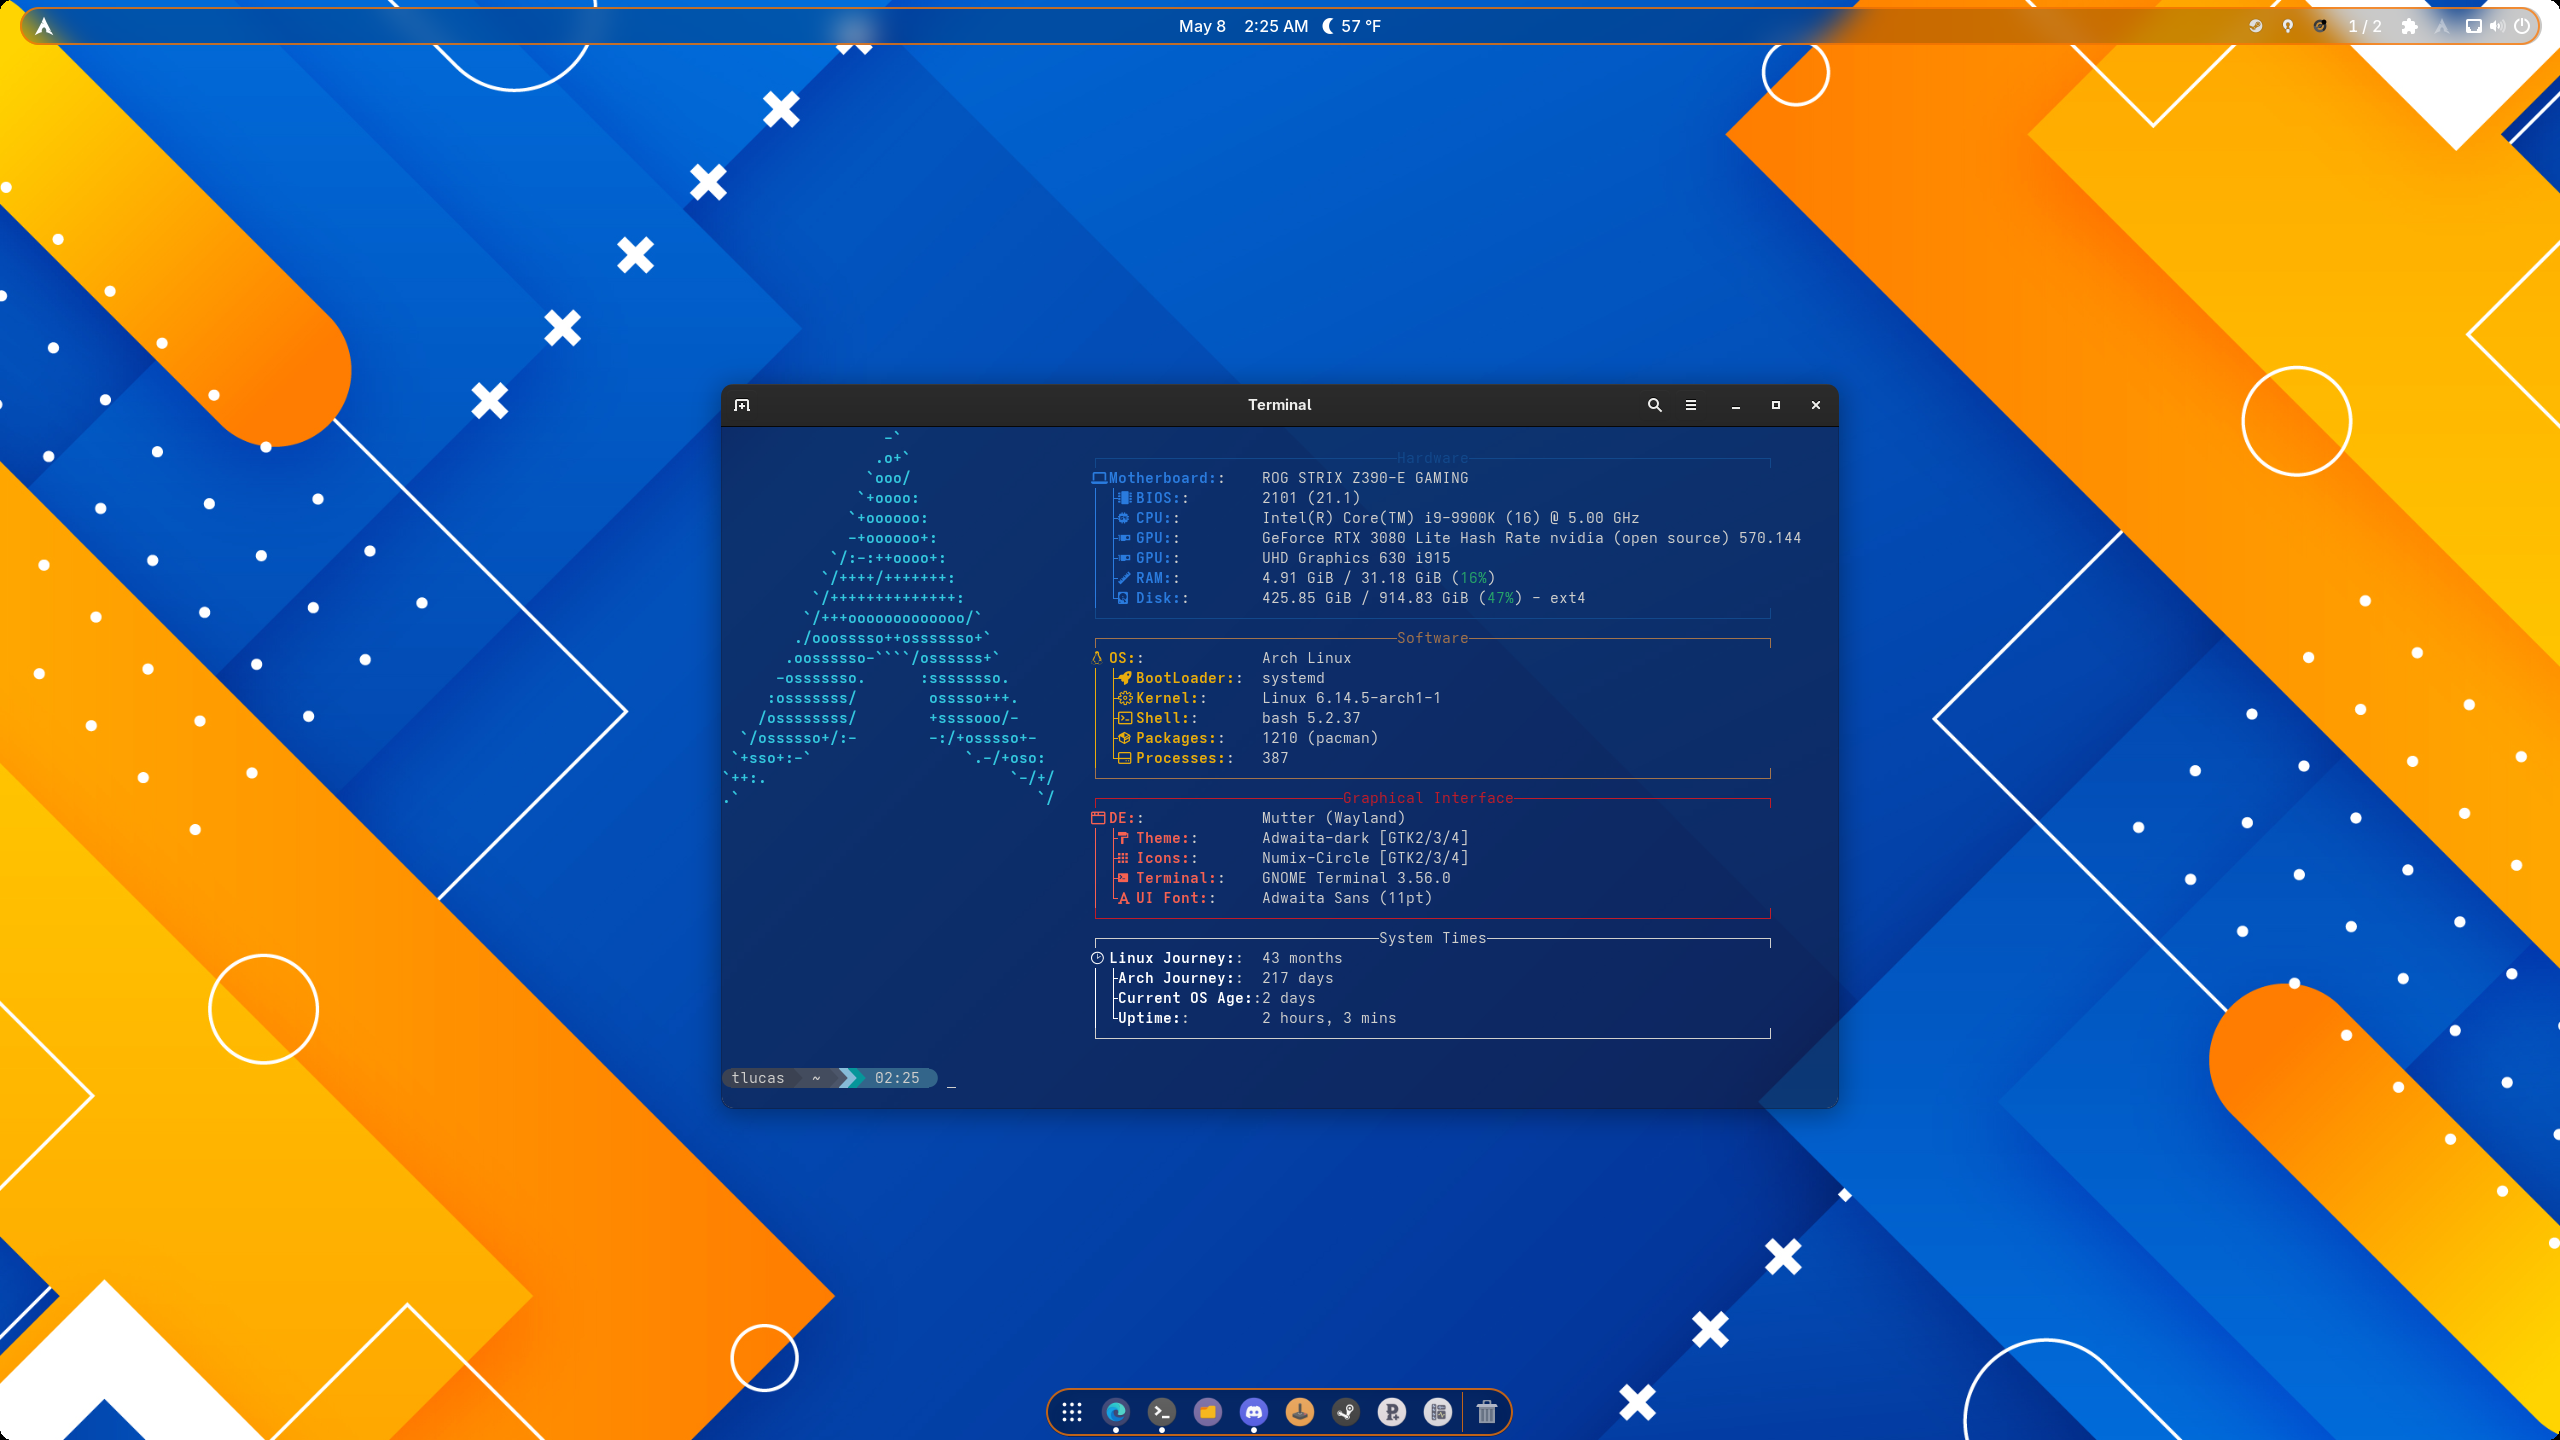2560x1440 pixels.
Task: Click the volume speaker indicator
Action: [x=2497, y=26]
